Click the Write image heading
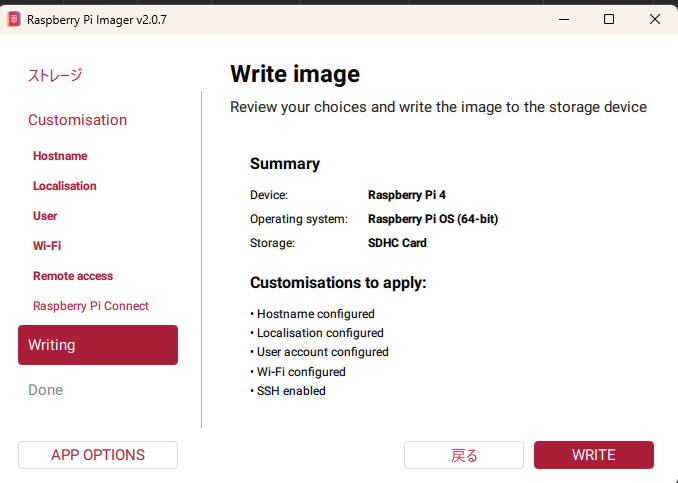Screen dimensions: 678x483 coord(295,74)
